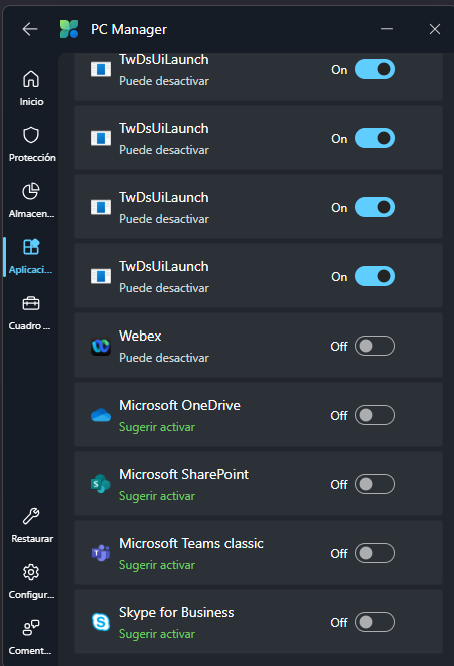
Task: Disable the last TwDsUiLaunch toggle above Webex
Action: (375, 276)
